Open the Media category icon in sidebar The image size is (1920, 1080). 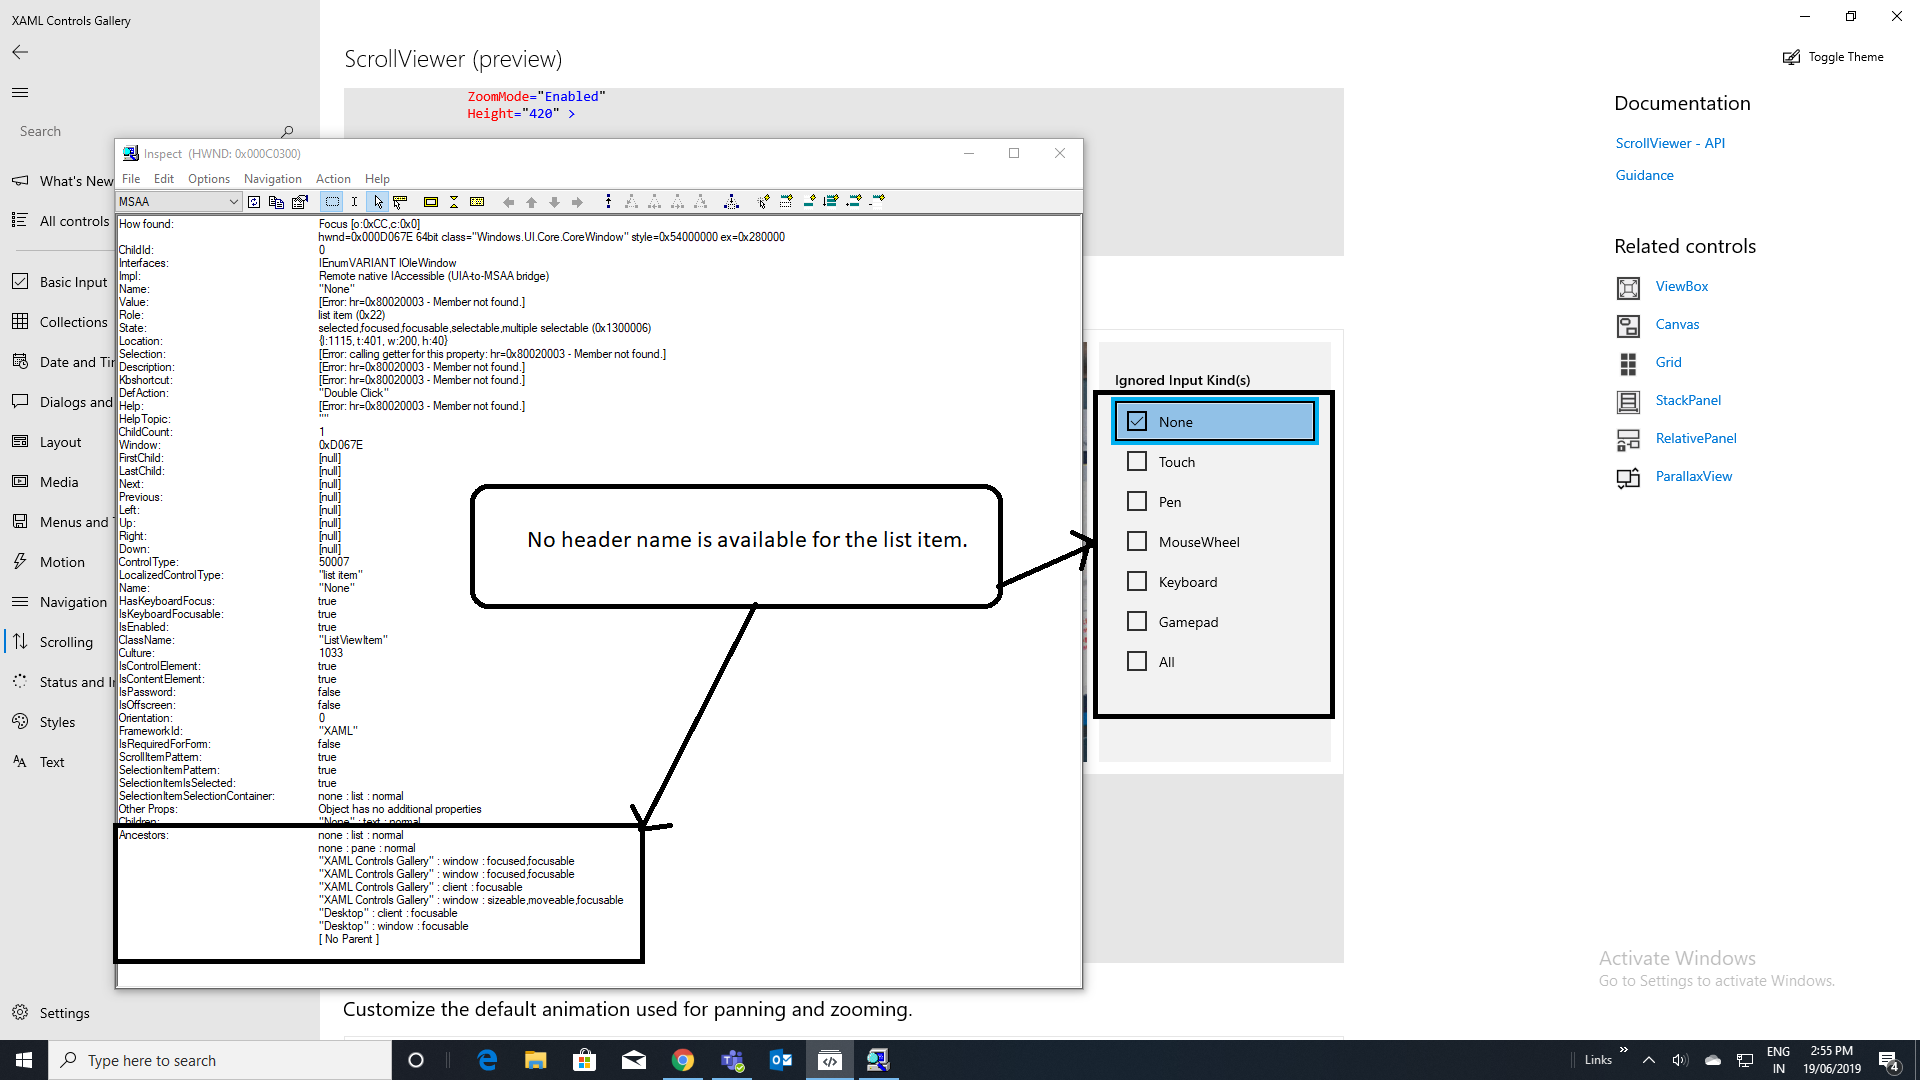click(x=20, y=481)
